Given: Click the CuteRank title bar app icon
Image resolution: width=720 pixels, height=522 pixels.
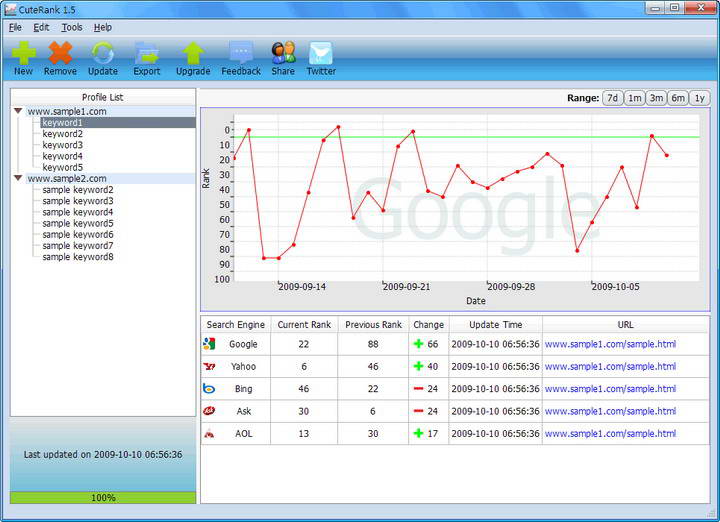Looking at the screenshot, I should [10, 9].
